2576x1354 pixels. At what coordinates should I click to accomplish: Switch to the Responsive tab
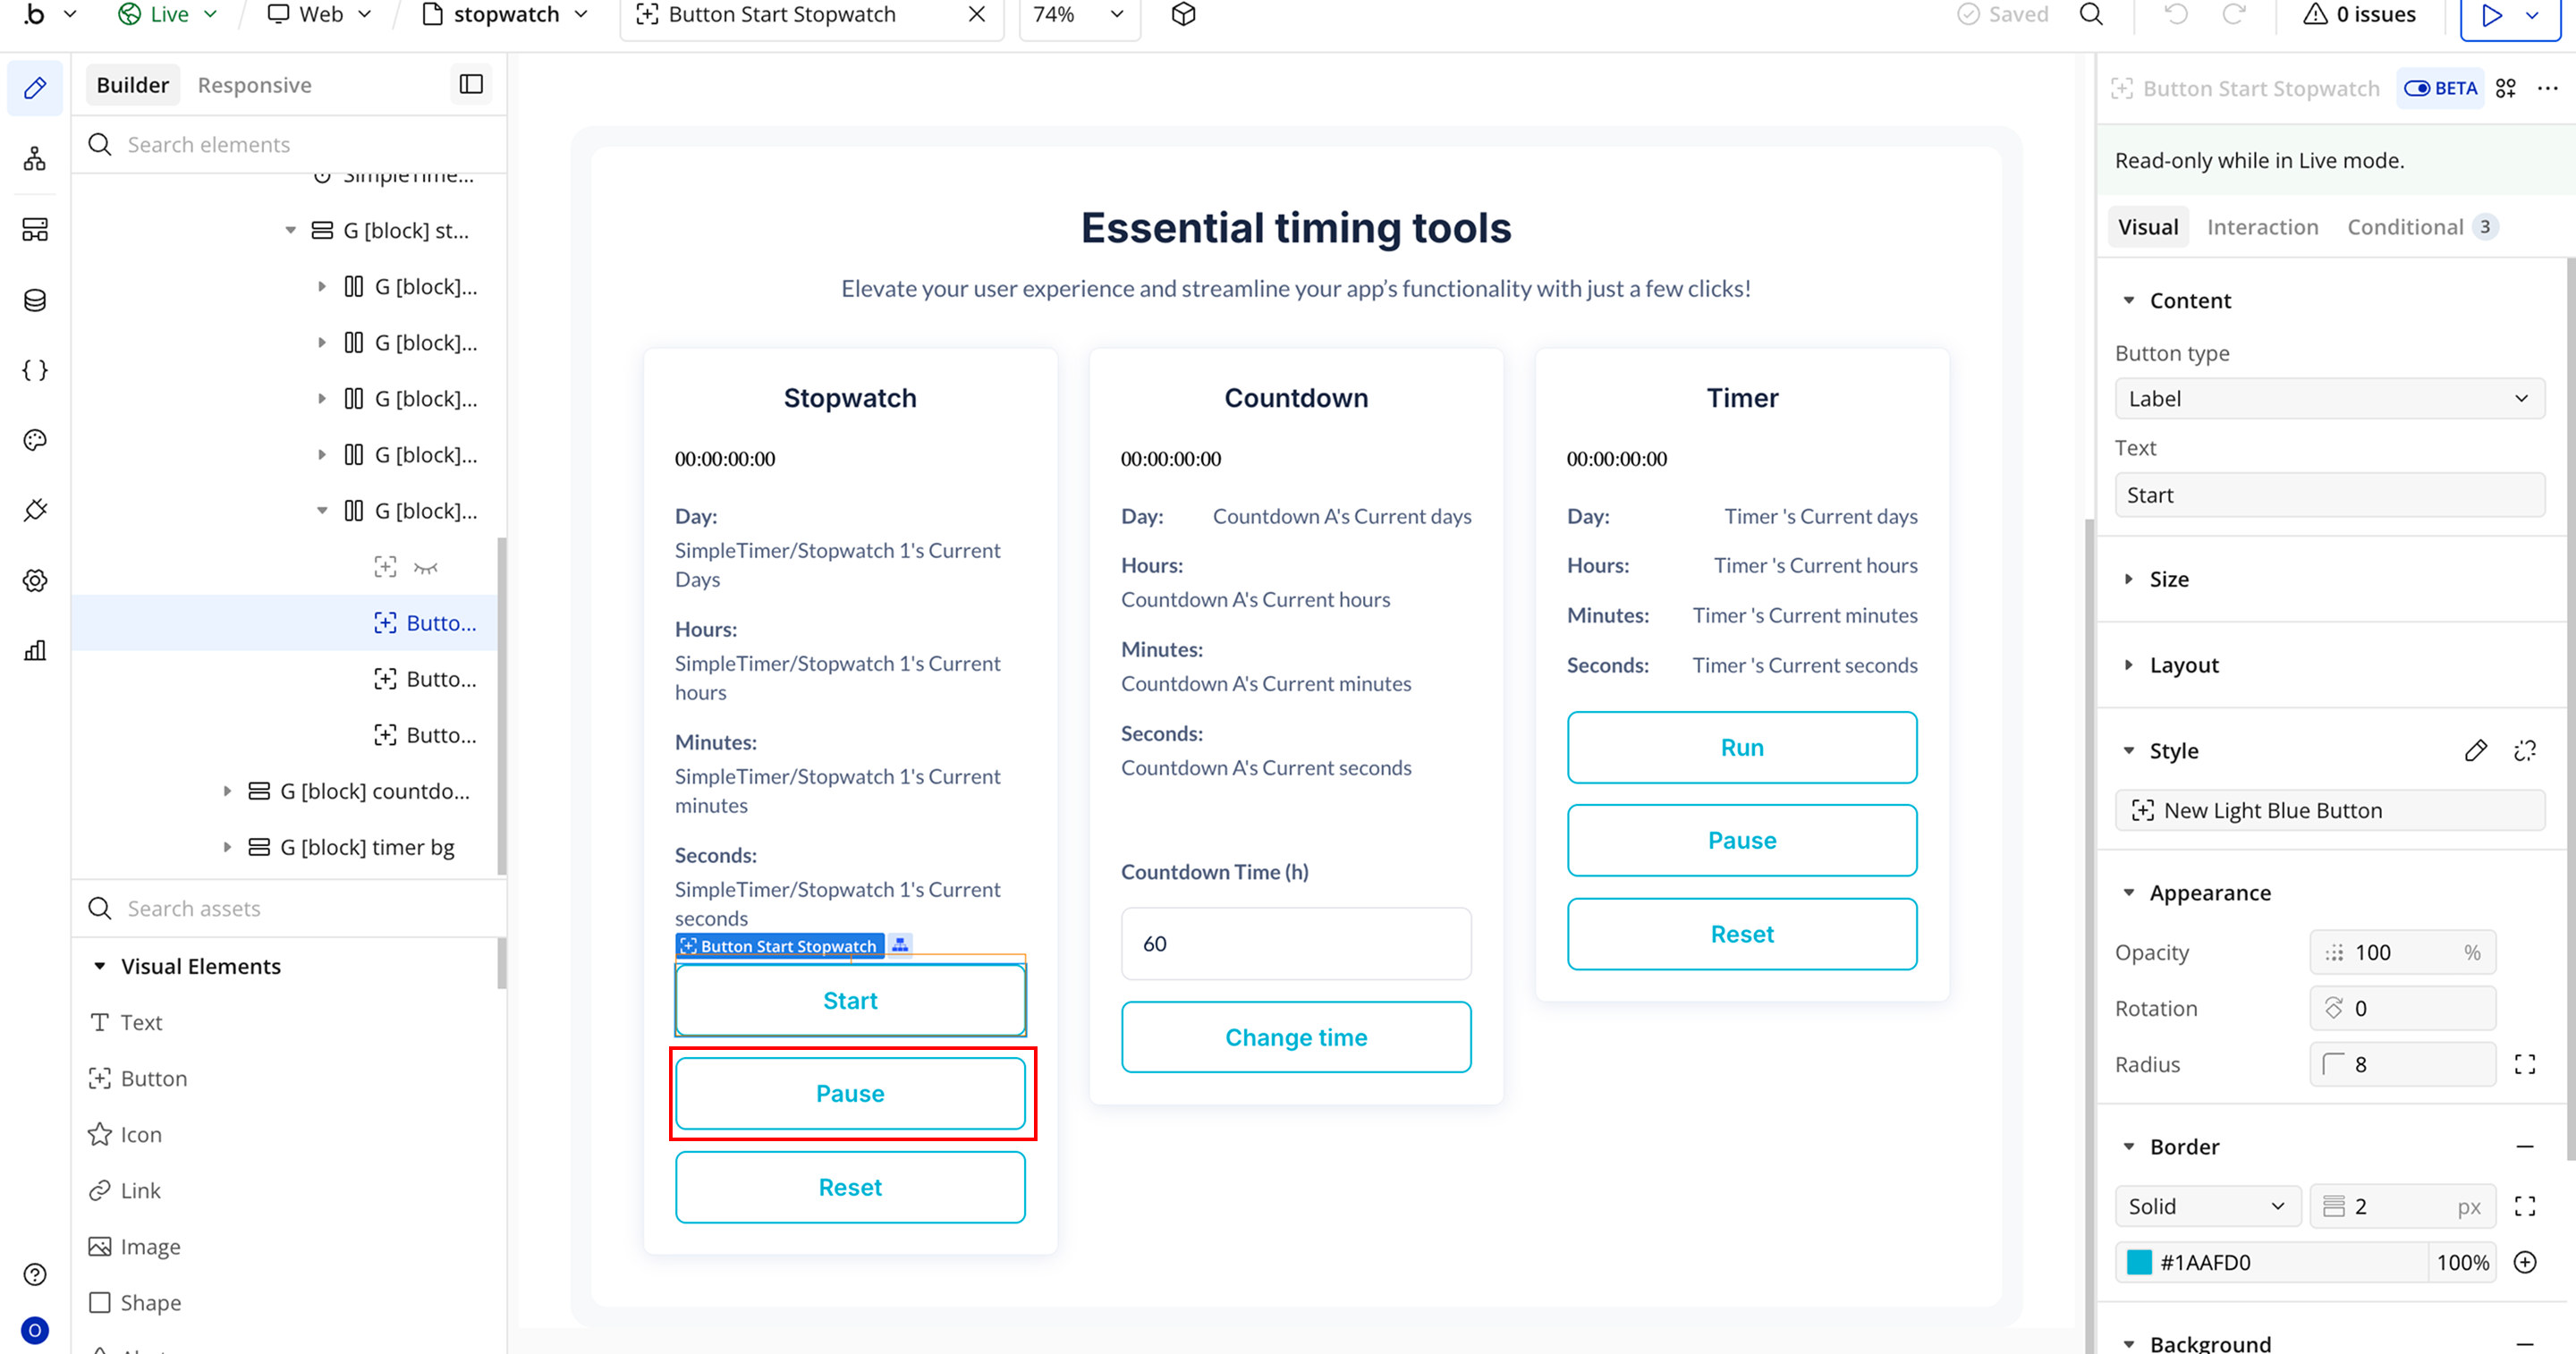click(254, 85)
